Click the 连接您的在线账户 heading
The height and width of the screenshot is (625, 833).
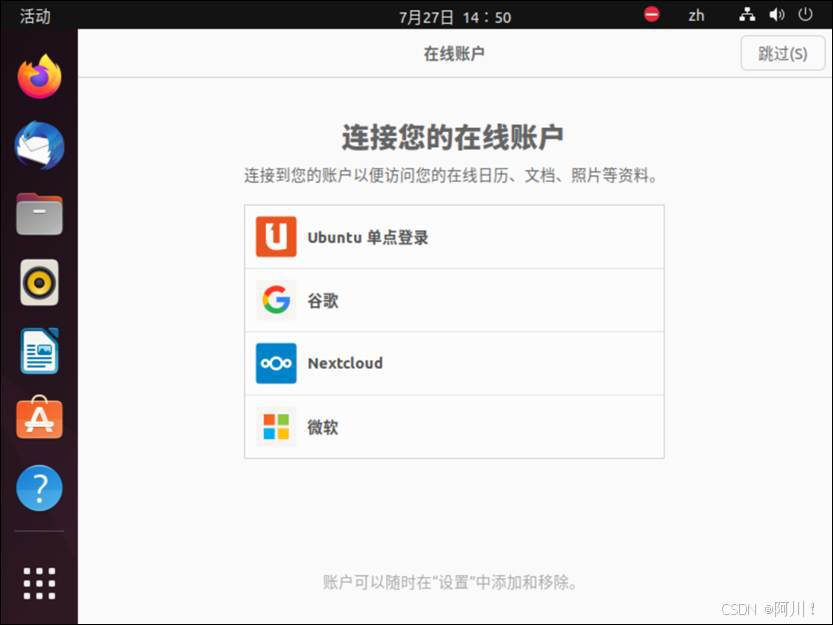(x=453, y=137)
